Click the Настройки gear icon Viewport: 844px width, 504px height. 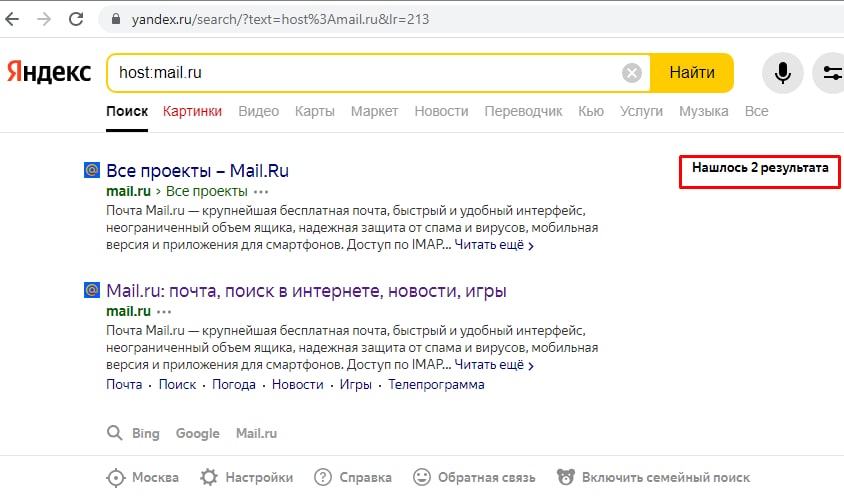(209, 477)
